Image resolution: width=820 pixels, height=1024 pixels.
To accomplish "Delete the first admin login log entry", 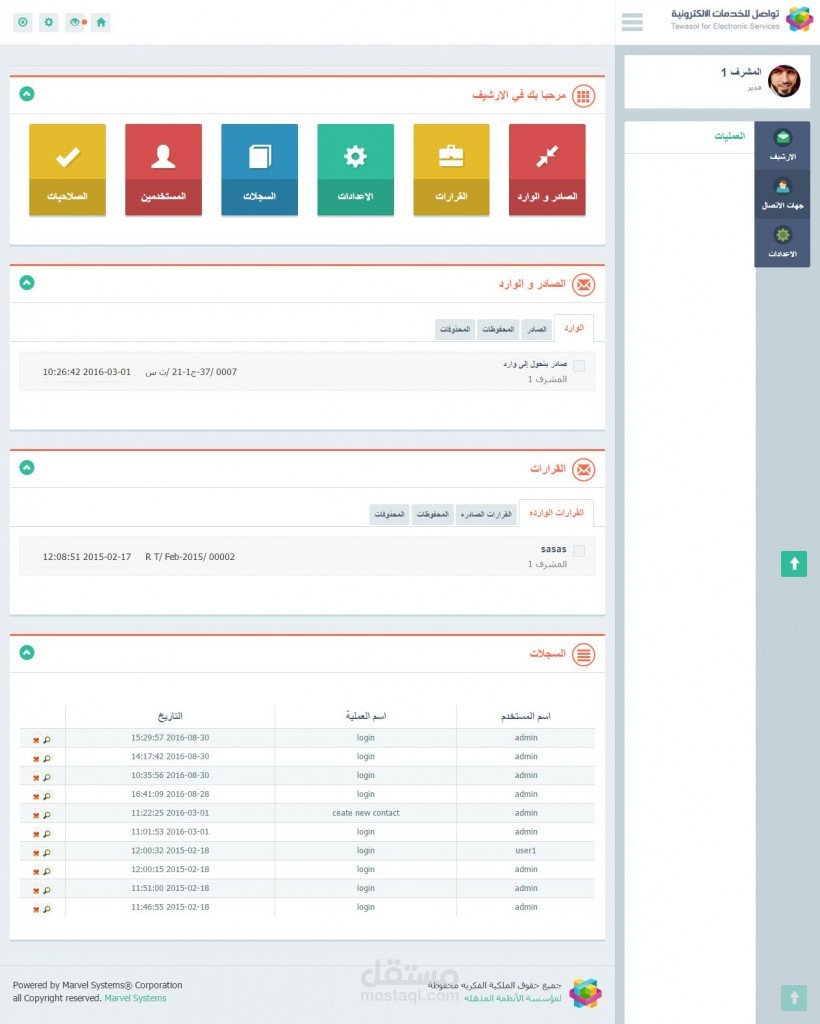I will (x=38, y=738).
